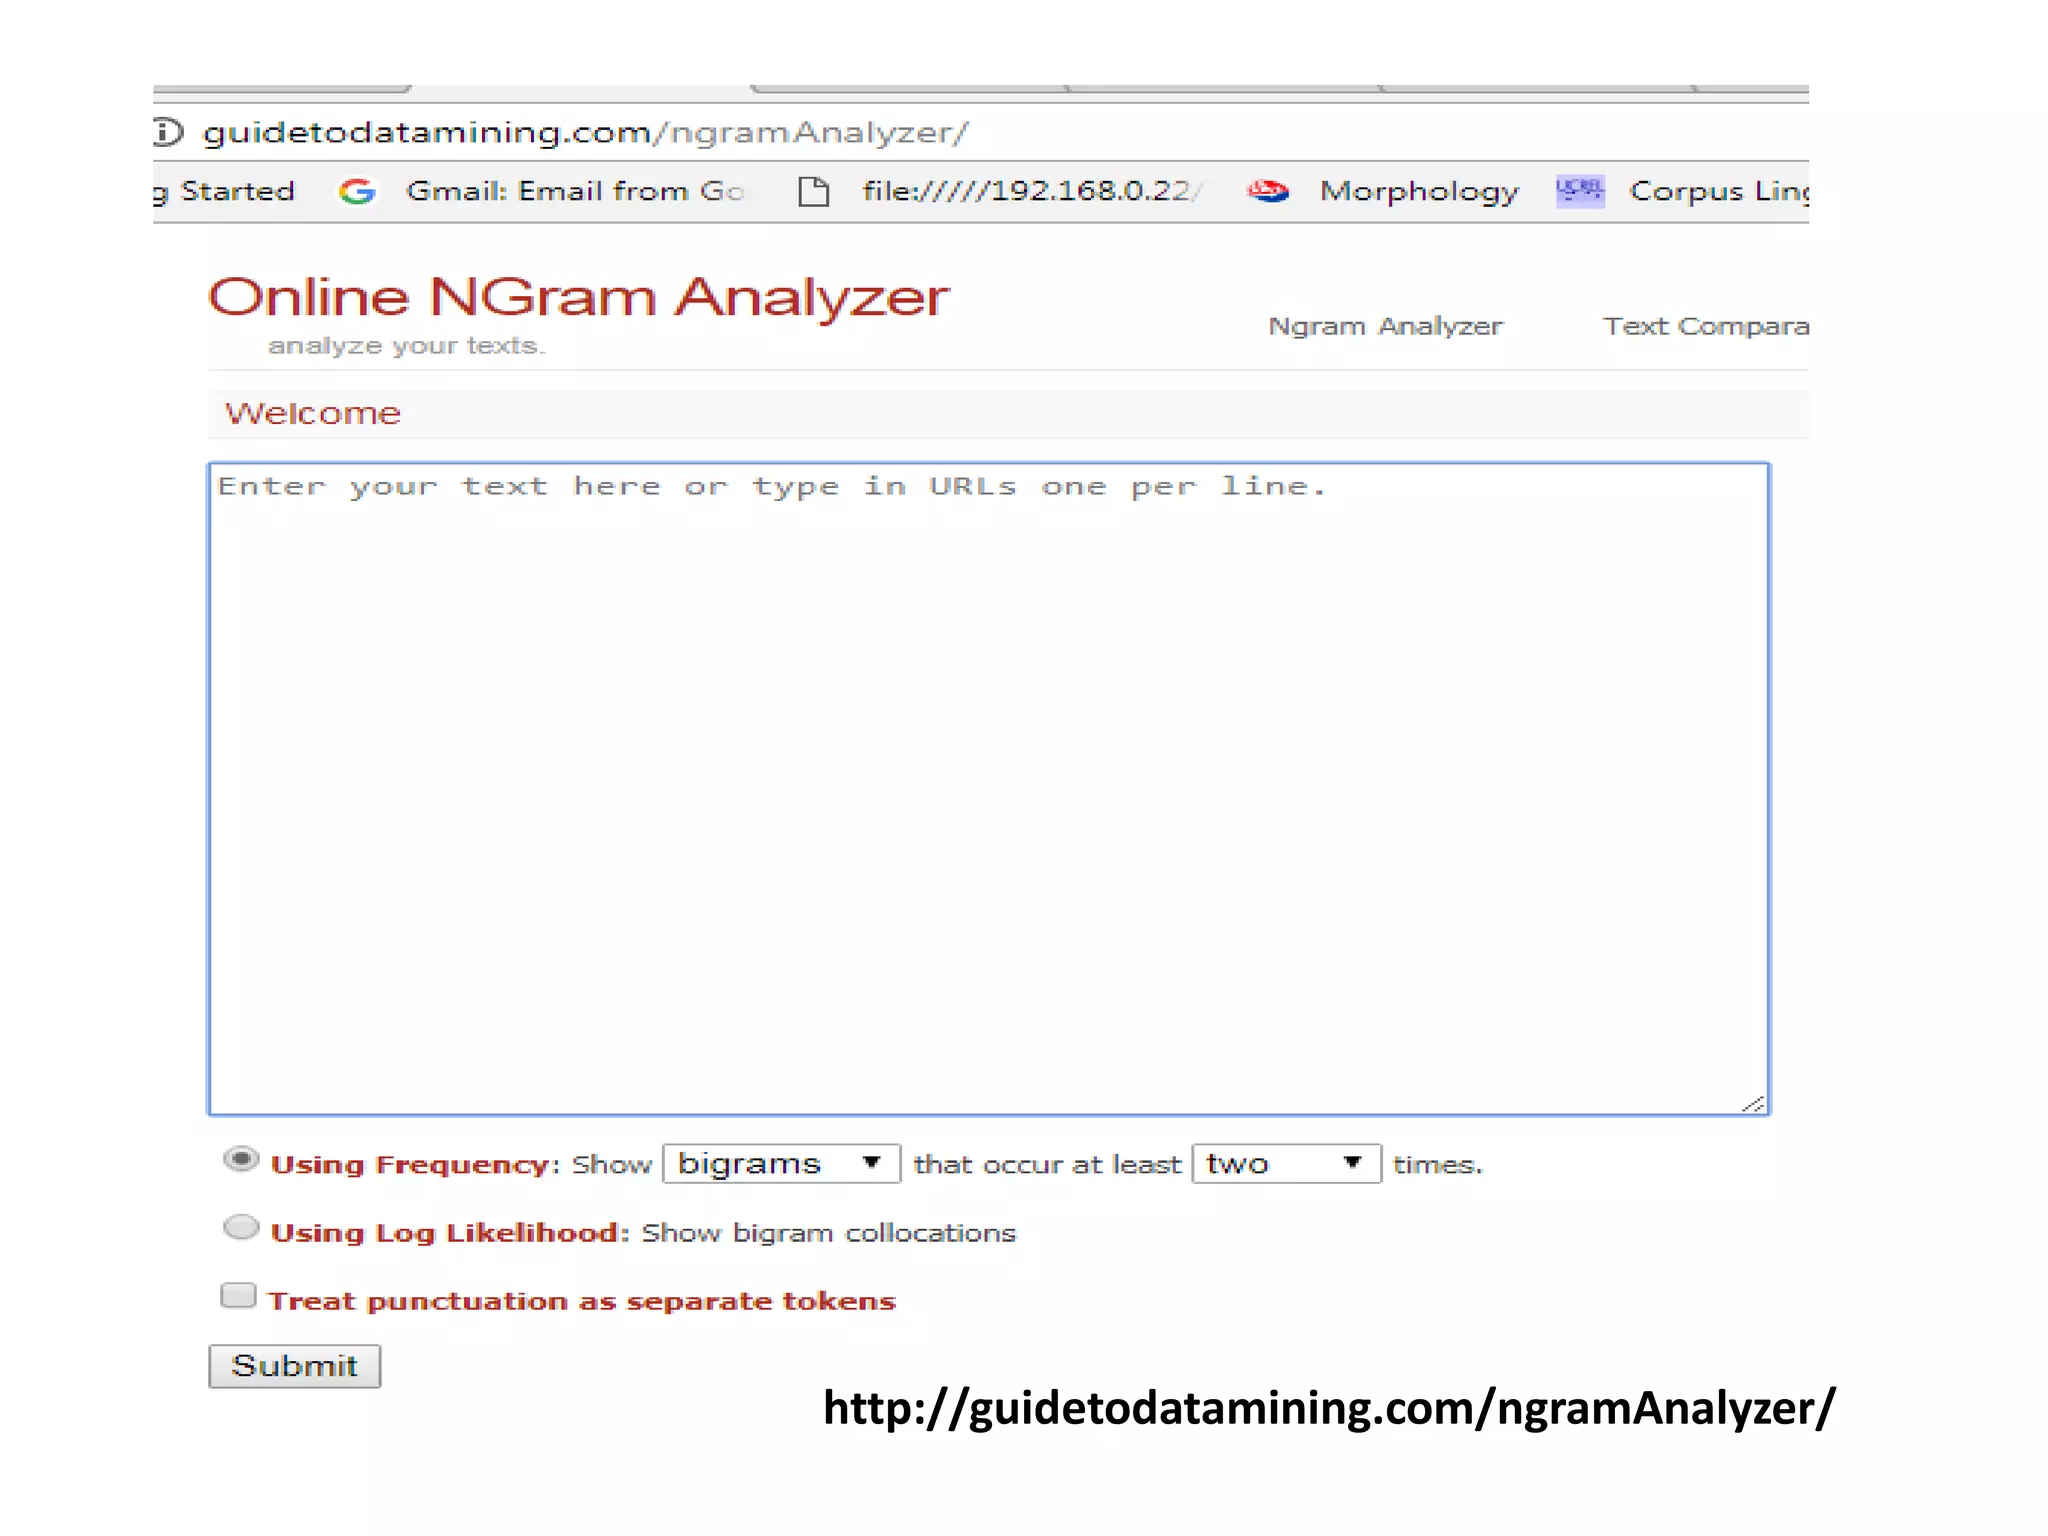2048x1536 pixels.
Task: Click the 'Welcome' heading text
Action: click(x=313, y=414)
